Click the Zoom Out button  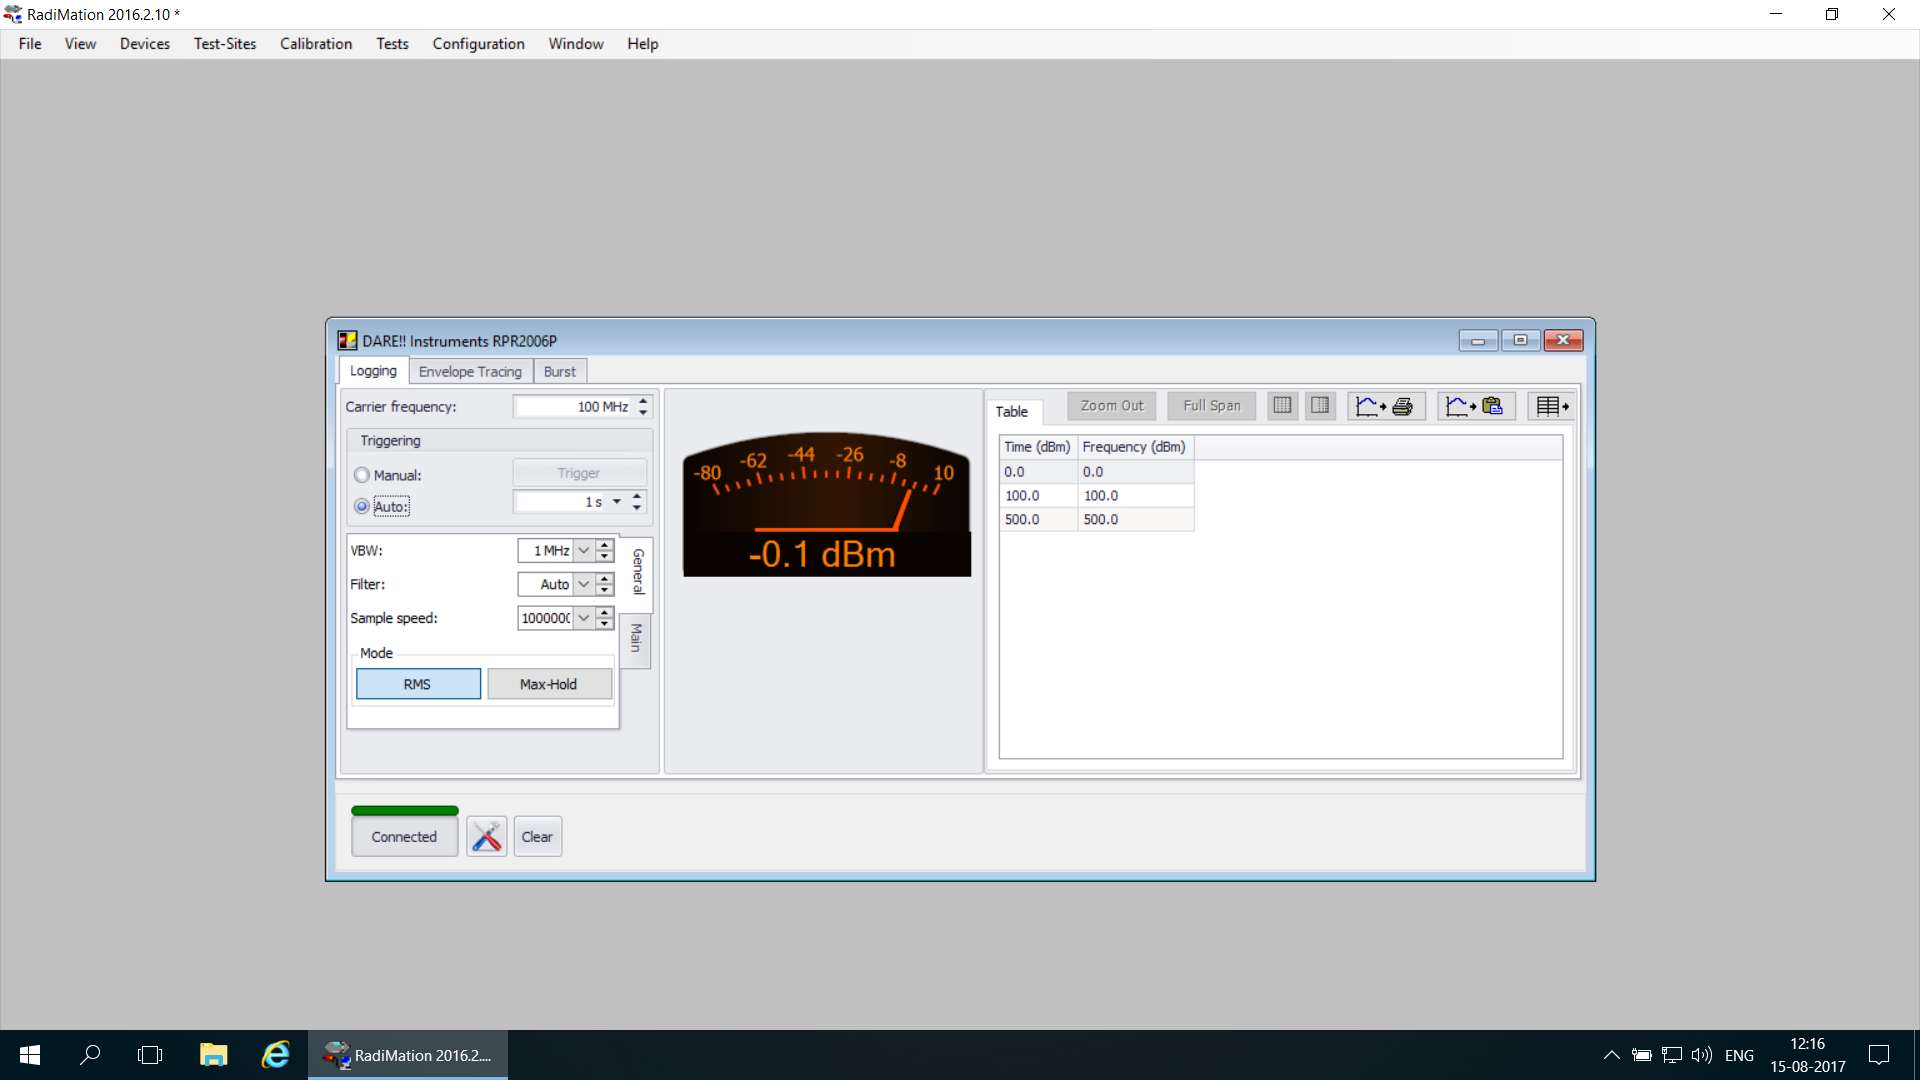(1112, 406)
